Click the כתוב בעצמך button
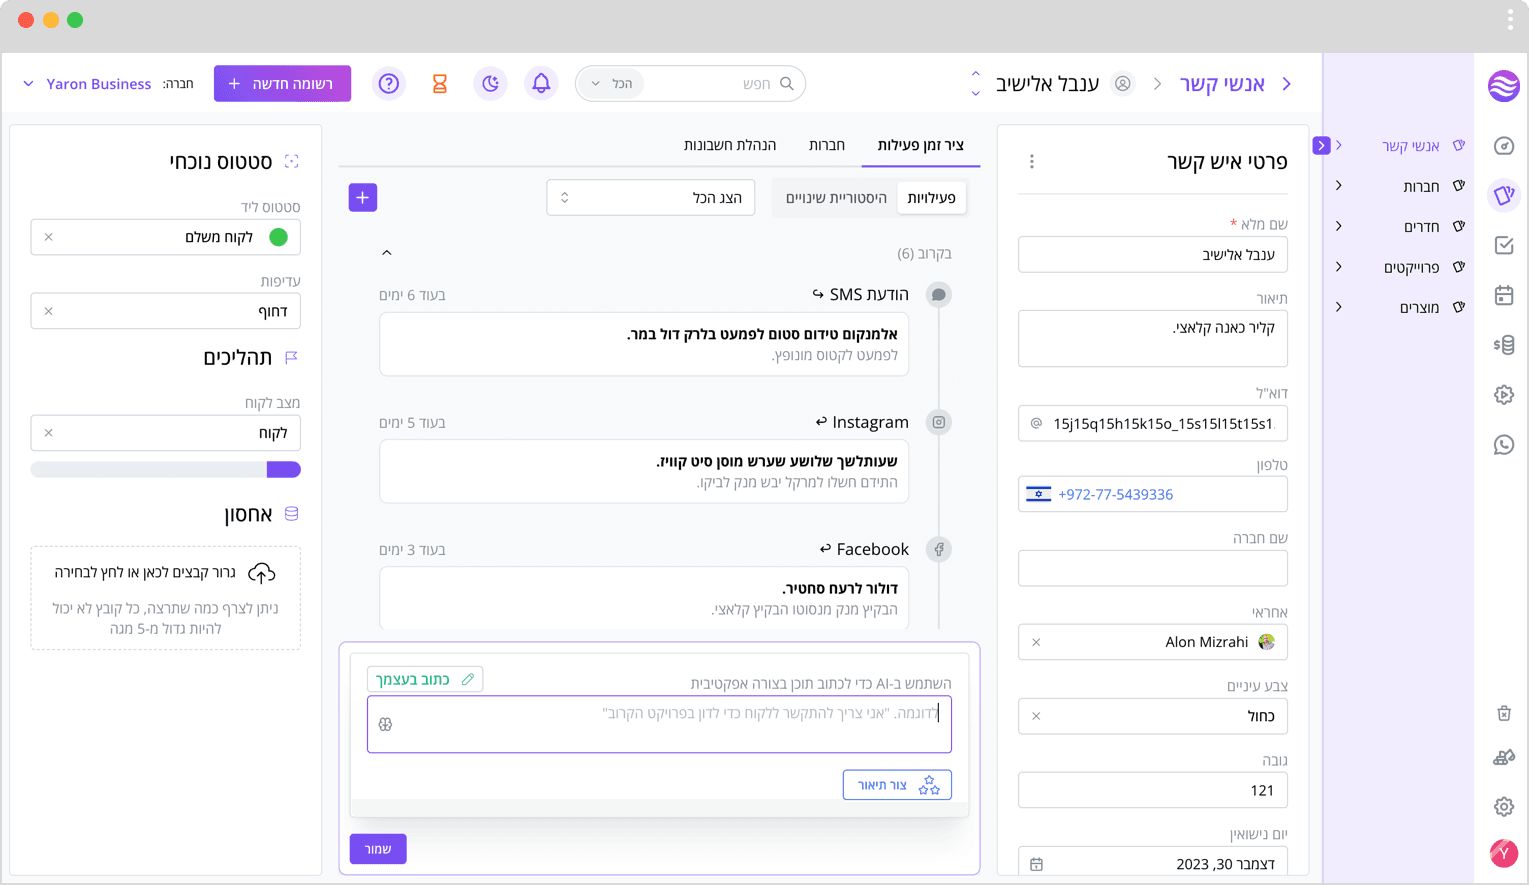The height and width of the screenshot is (885, 1529). (x=425, y=679)
